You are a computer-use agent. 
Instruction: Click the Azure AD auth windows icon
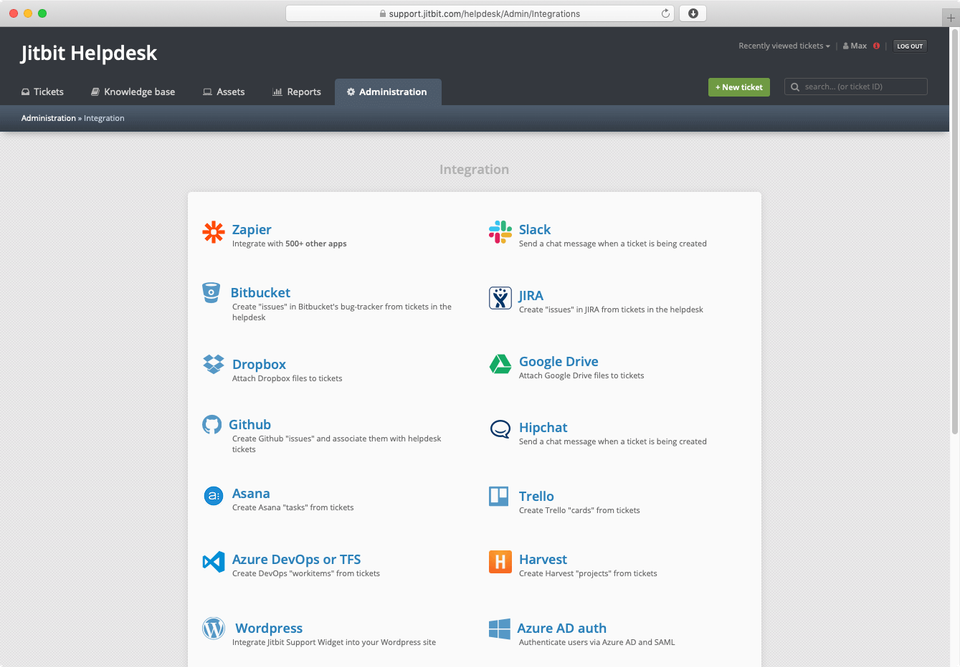[x=499, y=628]
